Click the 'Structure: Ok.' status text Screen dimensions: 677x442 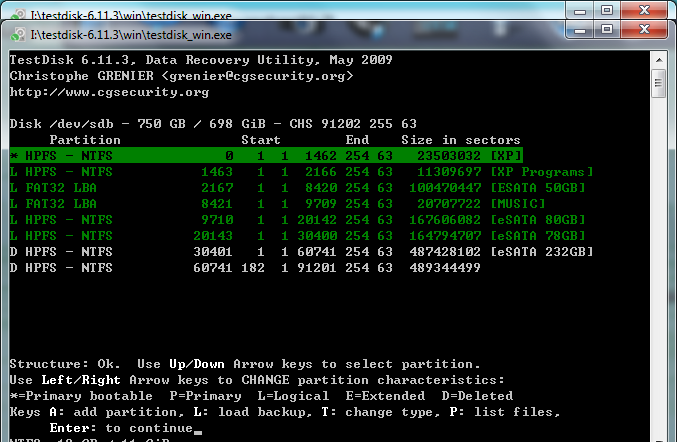click(65, 364)
